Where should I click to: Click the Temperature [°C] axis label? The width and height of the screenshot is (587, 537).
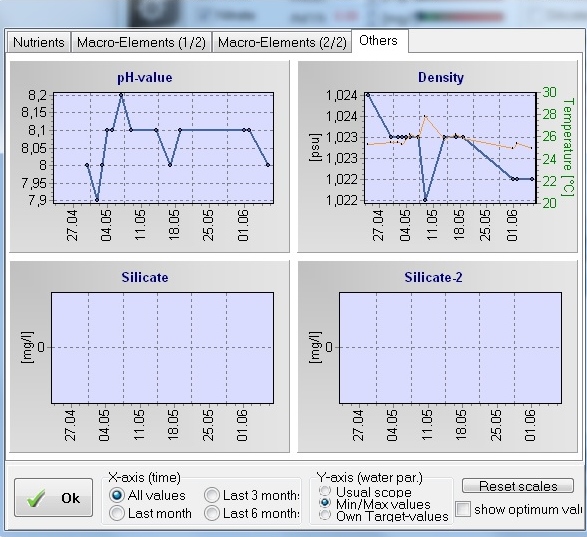[x=568, y=147]
